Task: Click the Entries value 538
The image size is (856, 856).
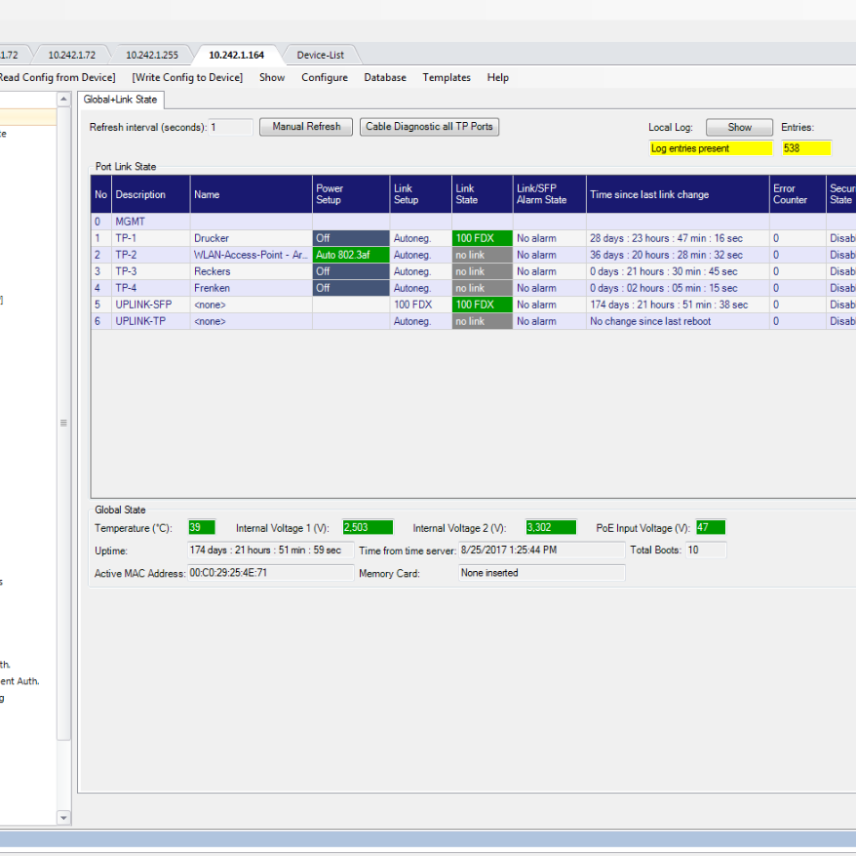Action: 806,148
